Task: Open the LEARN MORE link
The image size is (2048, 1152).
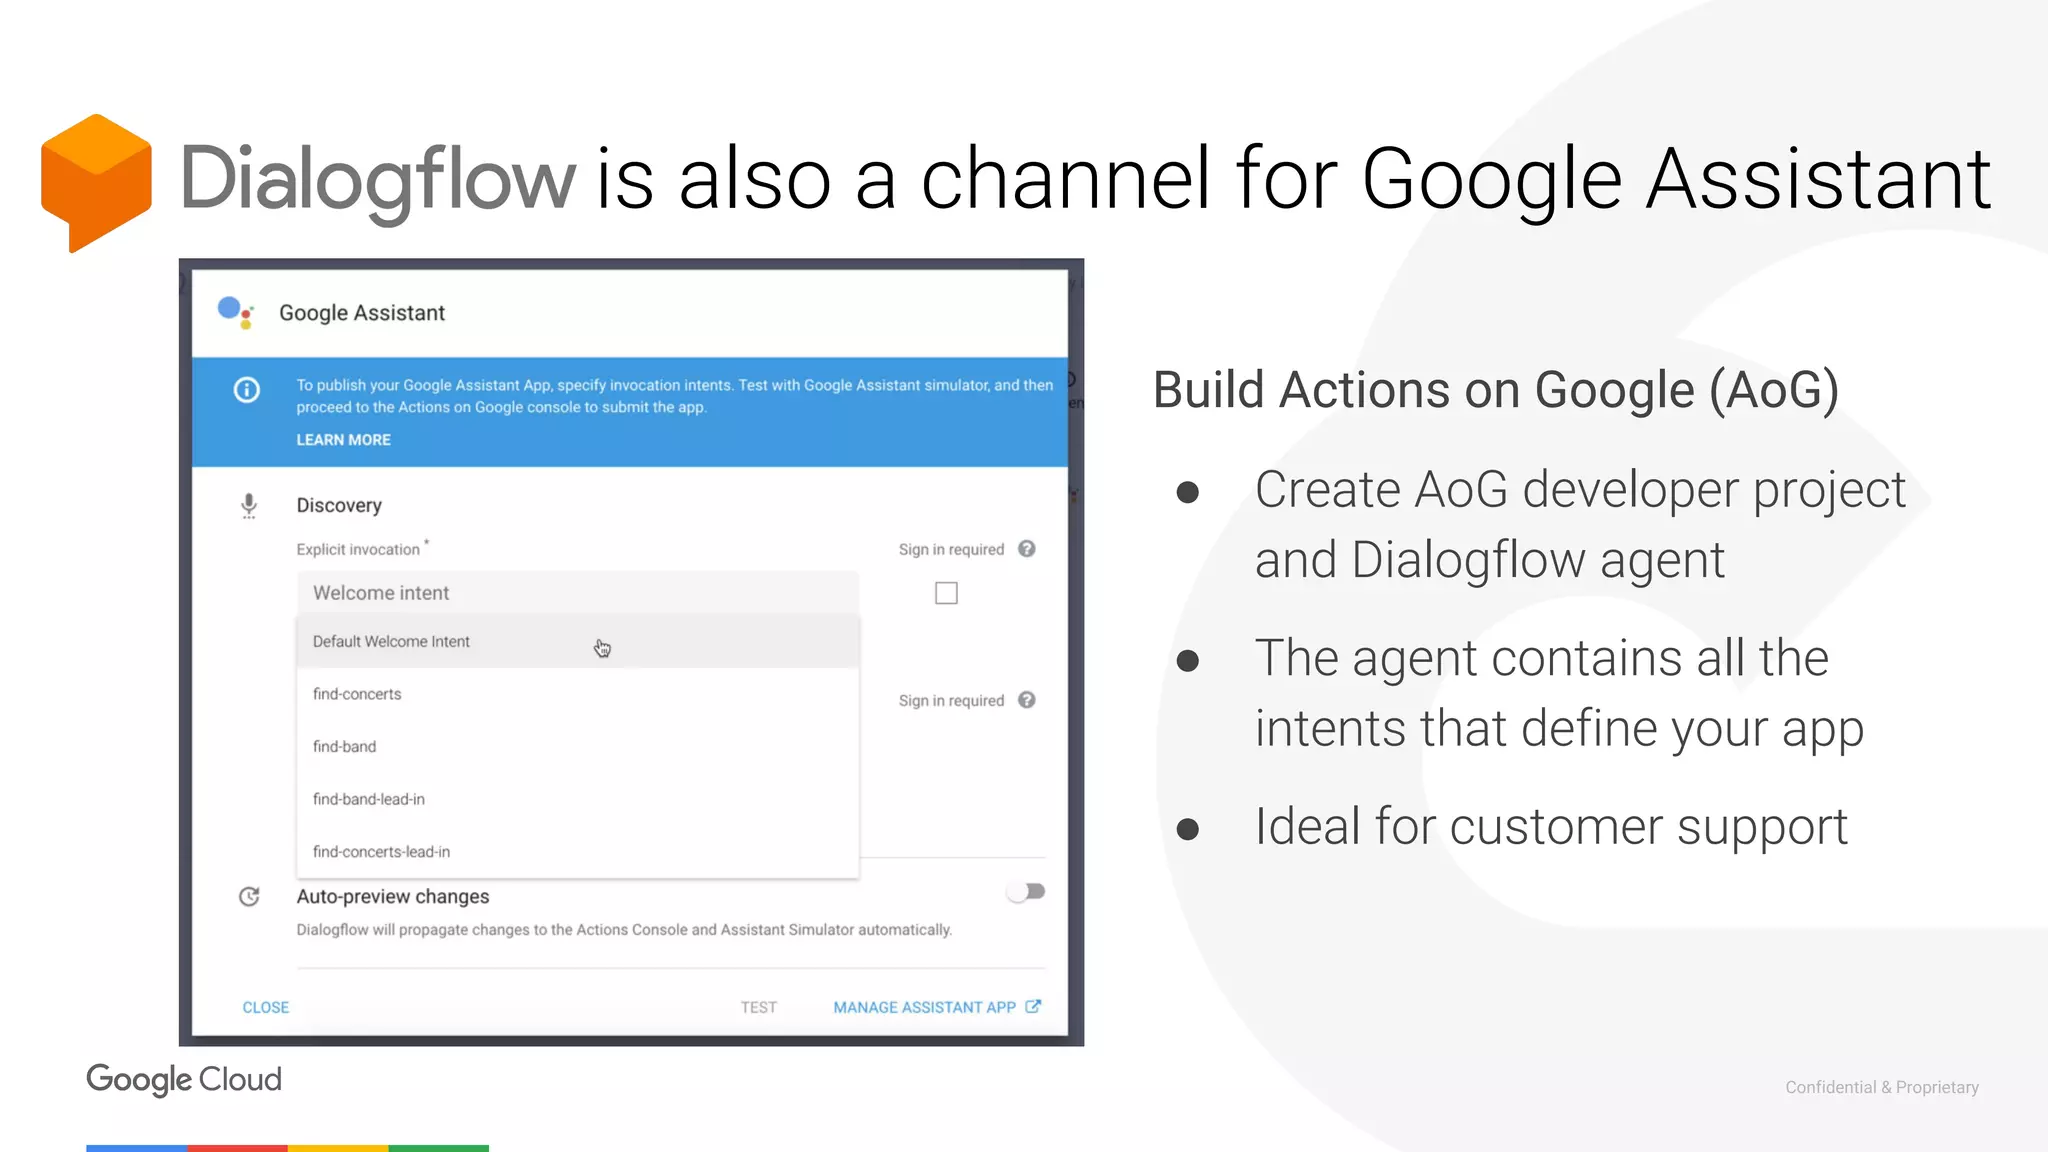Action: (343, 440)
